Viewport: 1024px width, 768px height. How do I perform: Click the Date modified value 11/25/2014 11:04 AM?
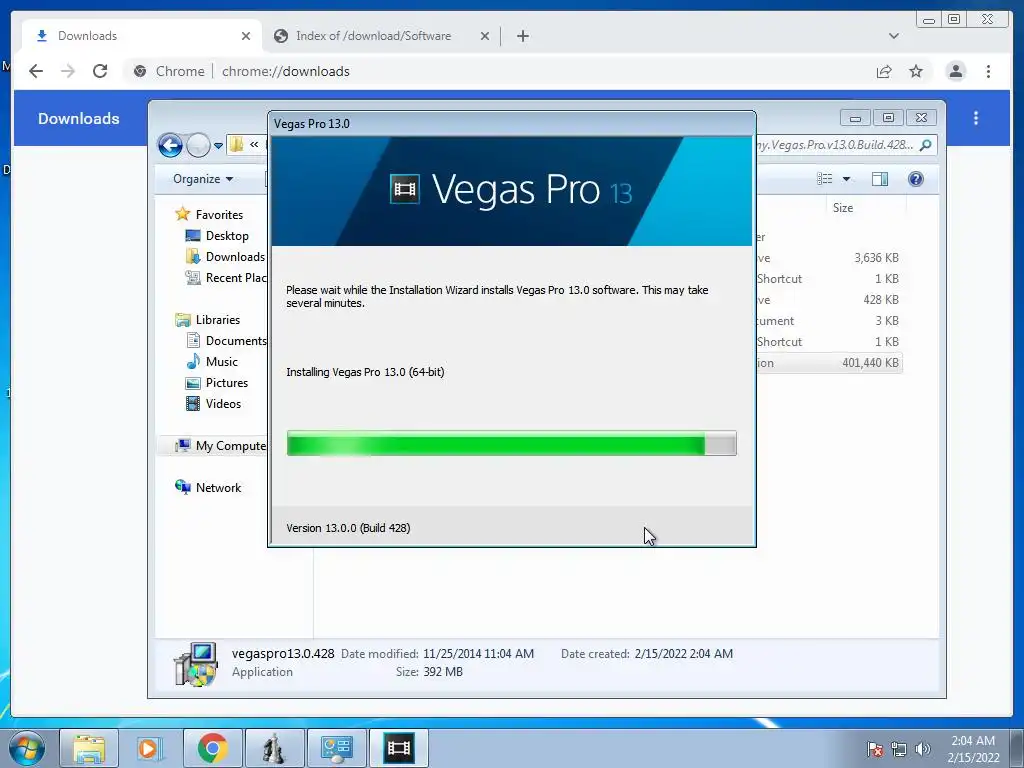(478, 654)
